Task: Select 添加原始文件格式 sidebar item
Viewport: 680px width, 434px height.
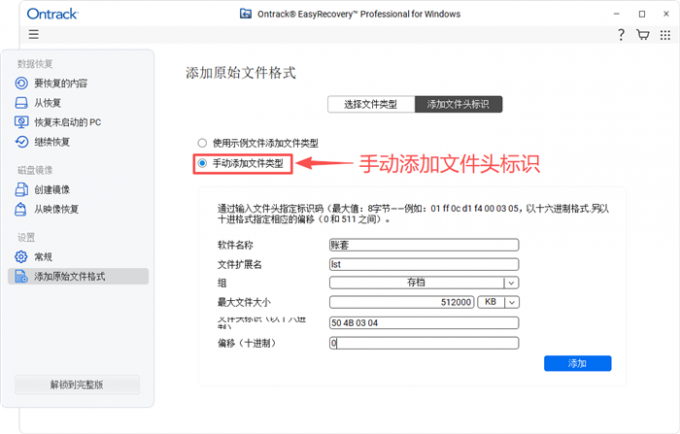Action: [x=78, y=276]
